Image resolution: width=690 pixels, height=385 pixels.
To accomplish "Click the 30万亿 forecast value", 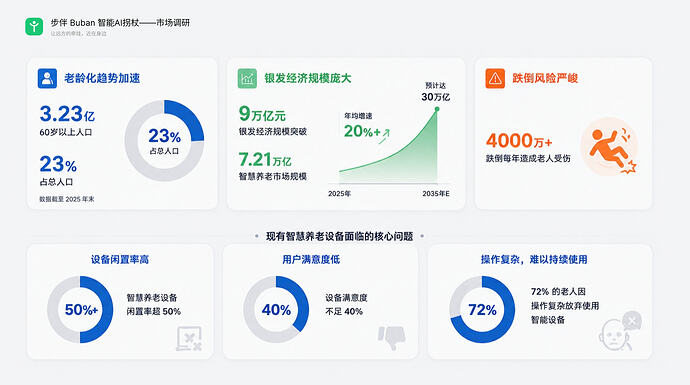I will (436, 97).
